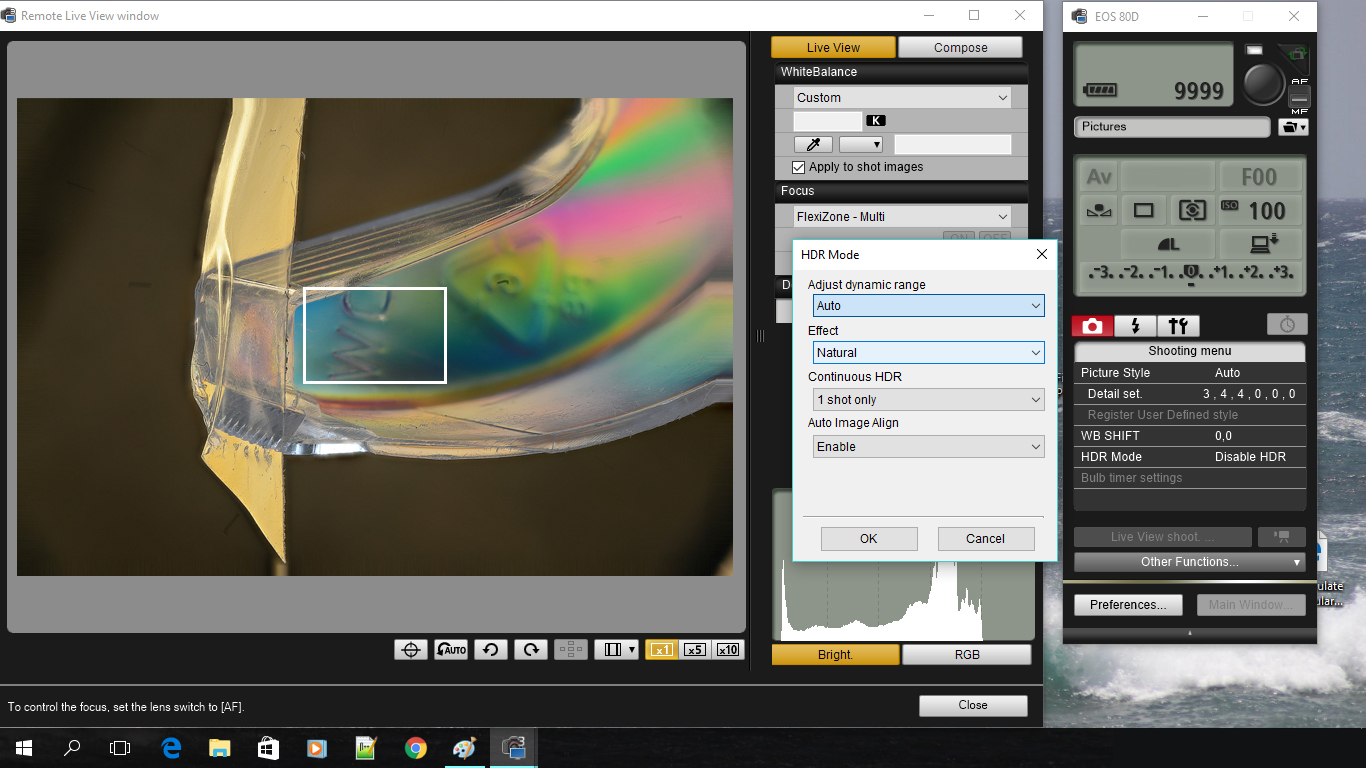Click the color temperature K icon
Image resolution: width=1366 pixels, height=768 pixels.
click(x=875, y=120)
